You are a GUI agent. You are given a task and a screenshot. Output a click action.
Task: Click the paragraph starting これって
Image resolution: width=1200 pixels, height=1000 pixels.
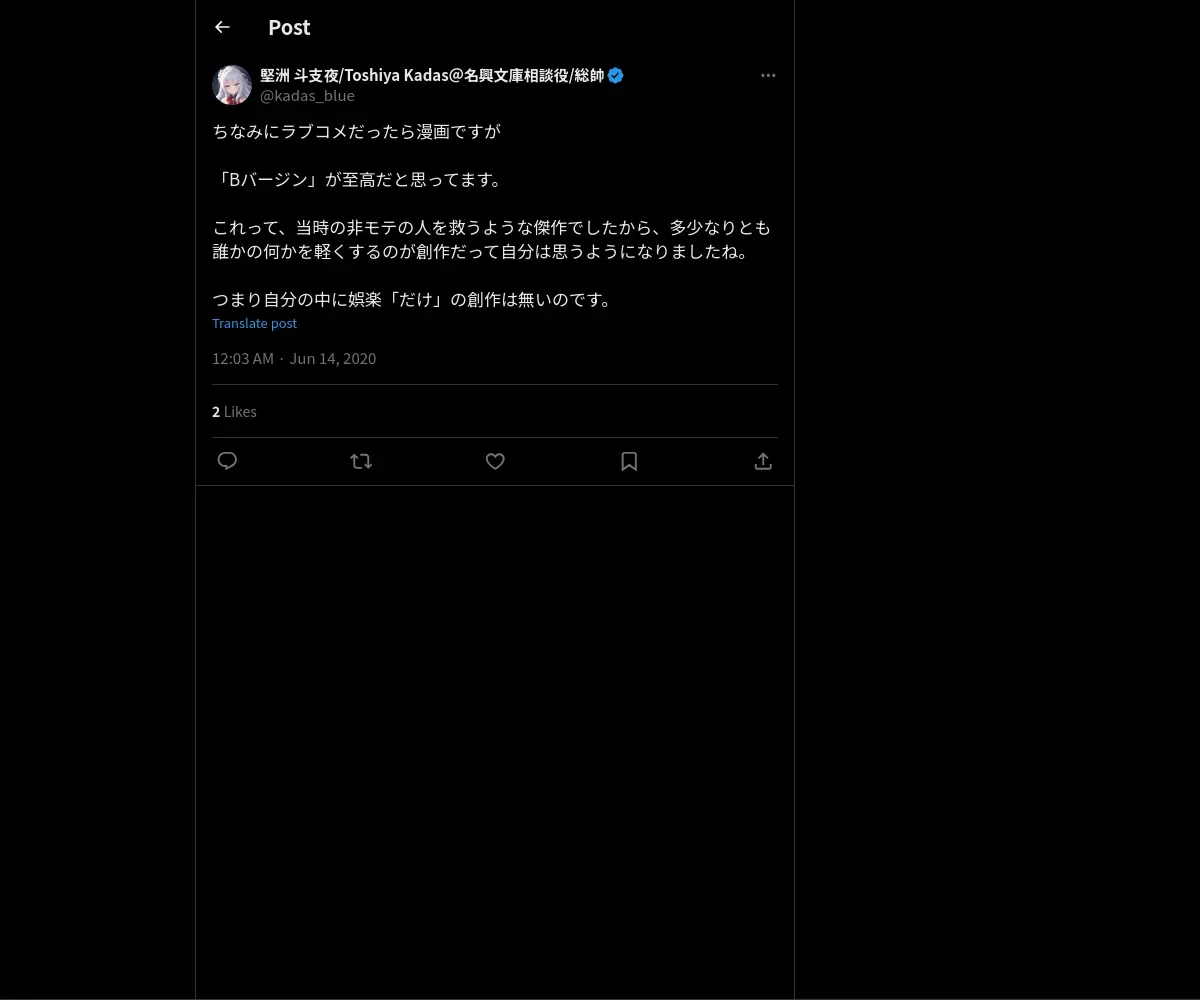pos(492,239)
